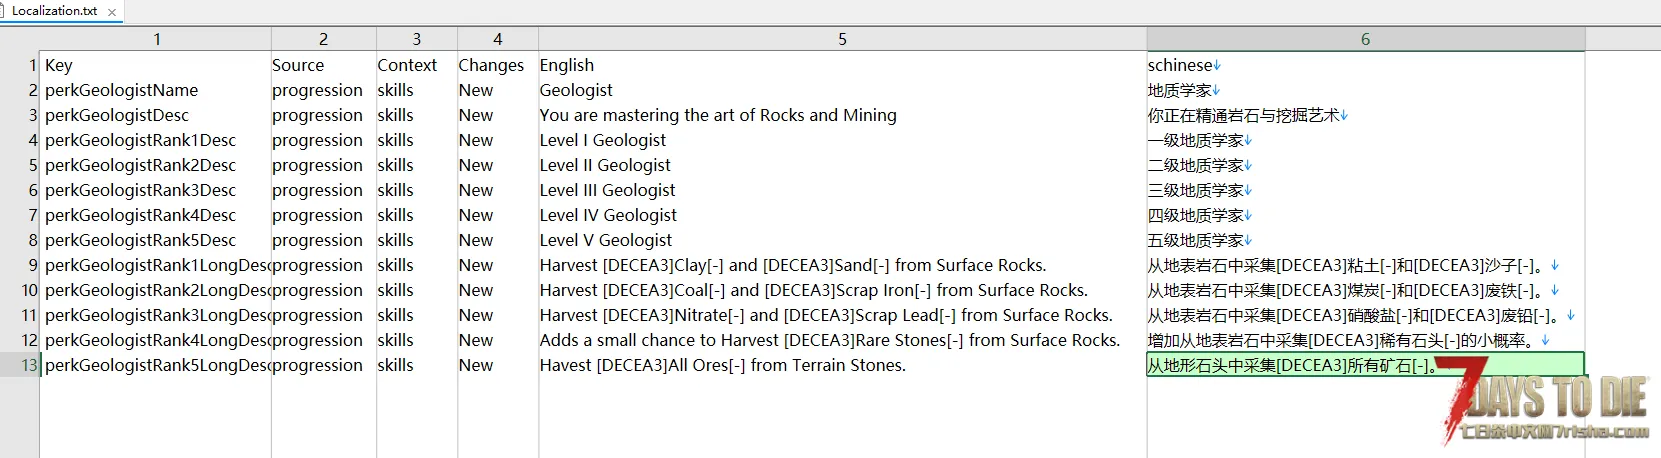The image size is (1661, 458).
Task: Select the perkGeologistRank4LongDesc key cell
Action: tap(156, 340)
